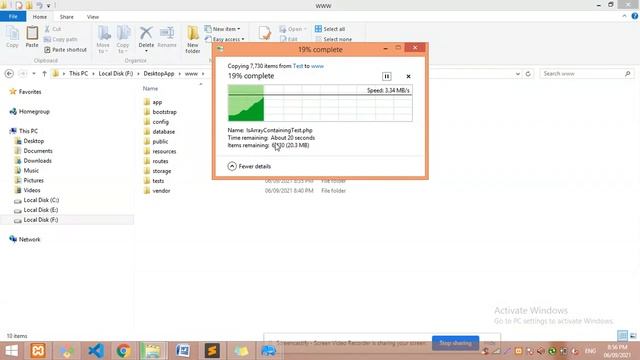This screenshot has width=640, height=360.
Task: Open Downloads in navigation pane
Action: pos(33,160)
